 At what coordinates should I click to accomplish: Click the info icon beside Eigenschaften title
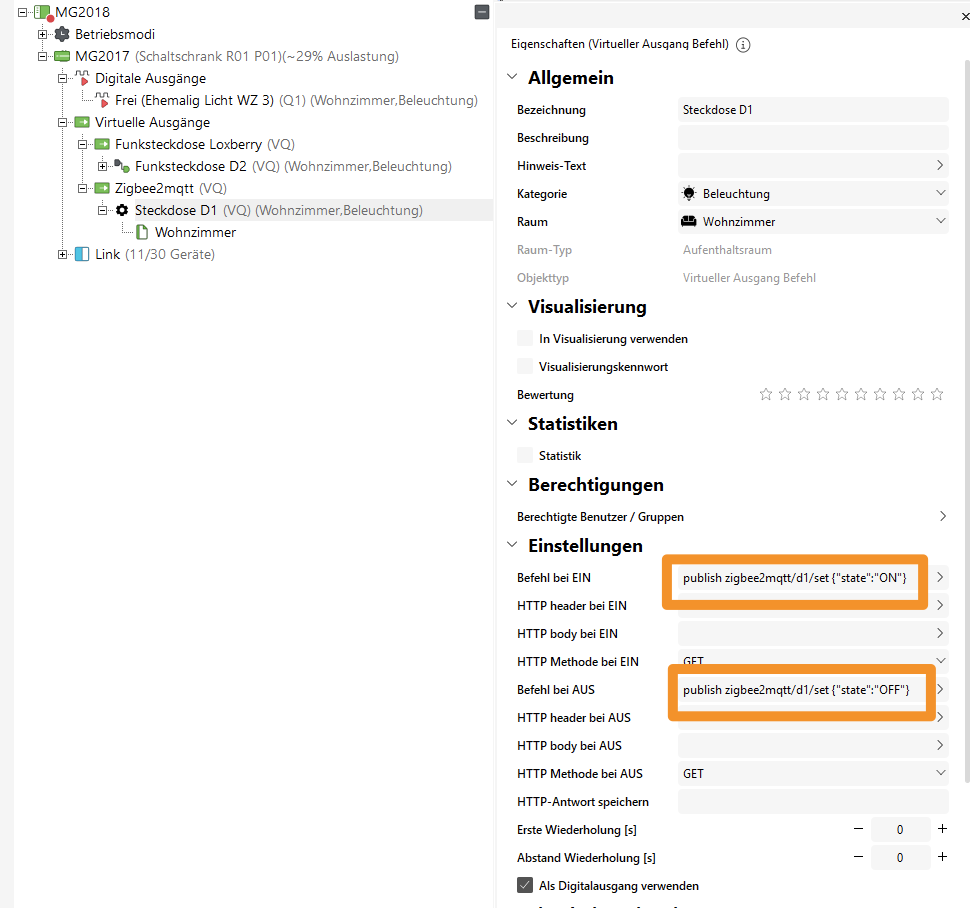coord(743,45)
